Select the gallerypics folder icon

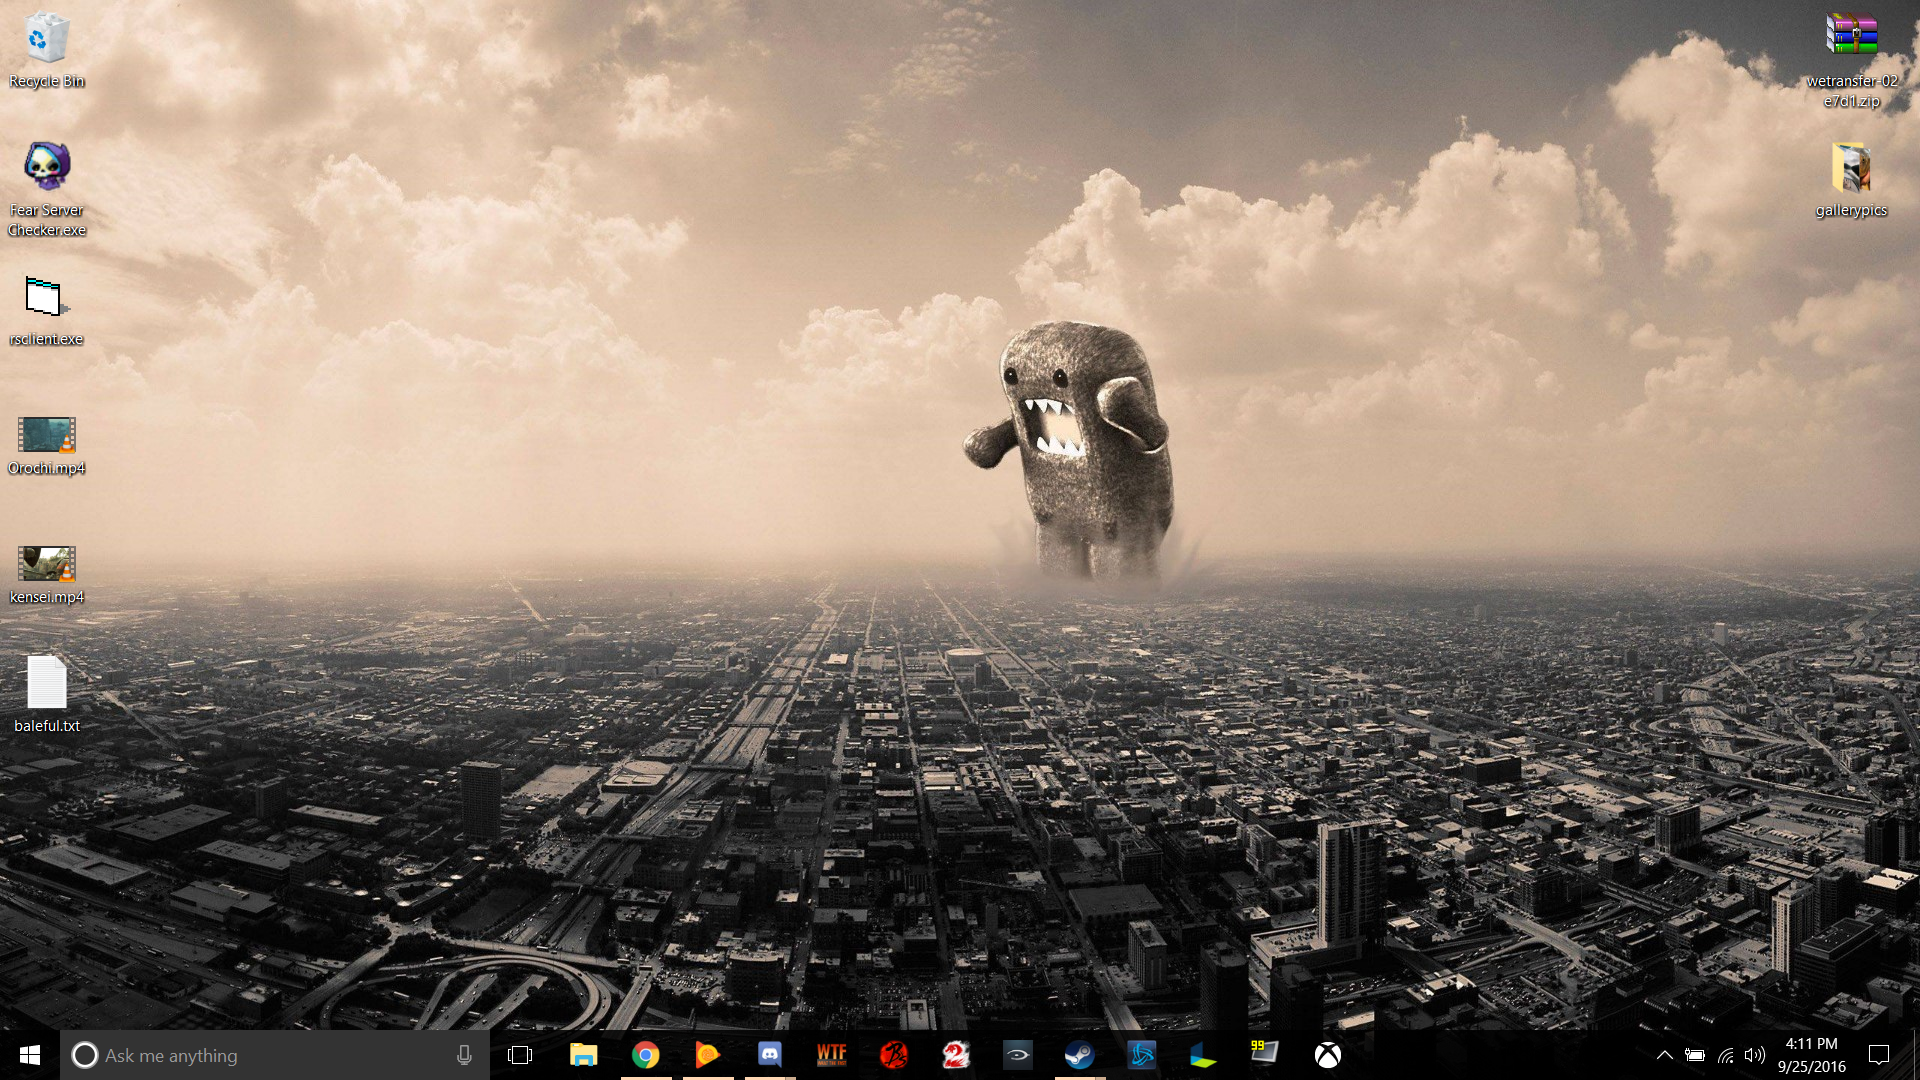click(1851, 180)
